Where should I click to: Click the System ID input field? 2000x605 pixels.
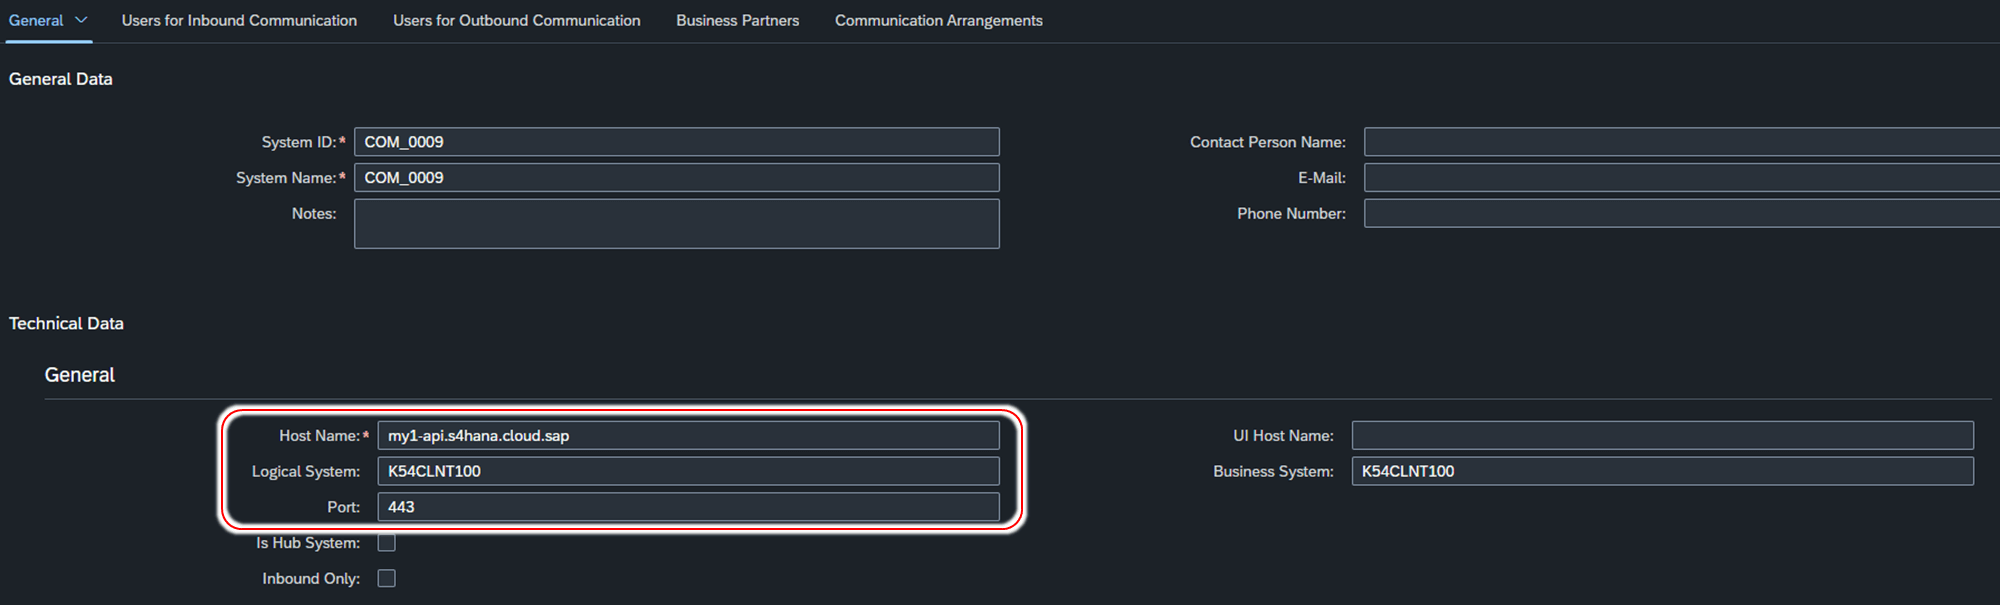coord(676,142)
